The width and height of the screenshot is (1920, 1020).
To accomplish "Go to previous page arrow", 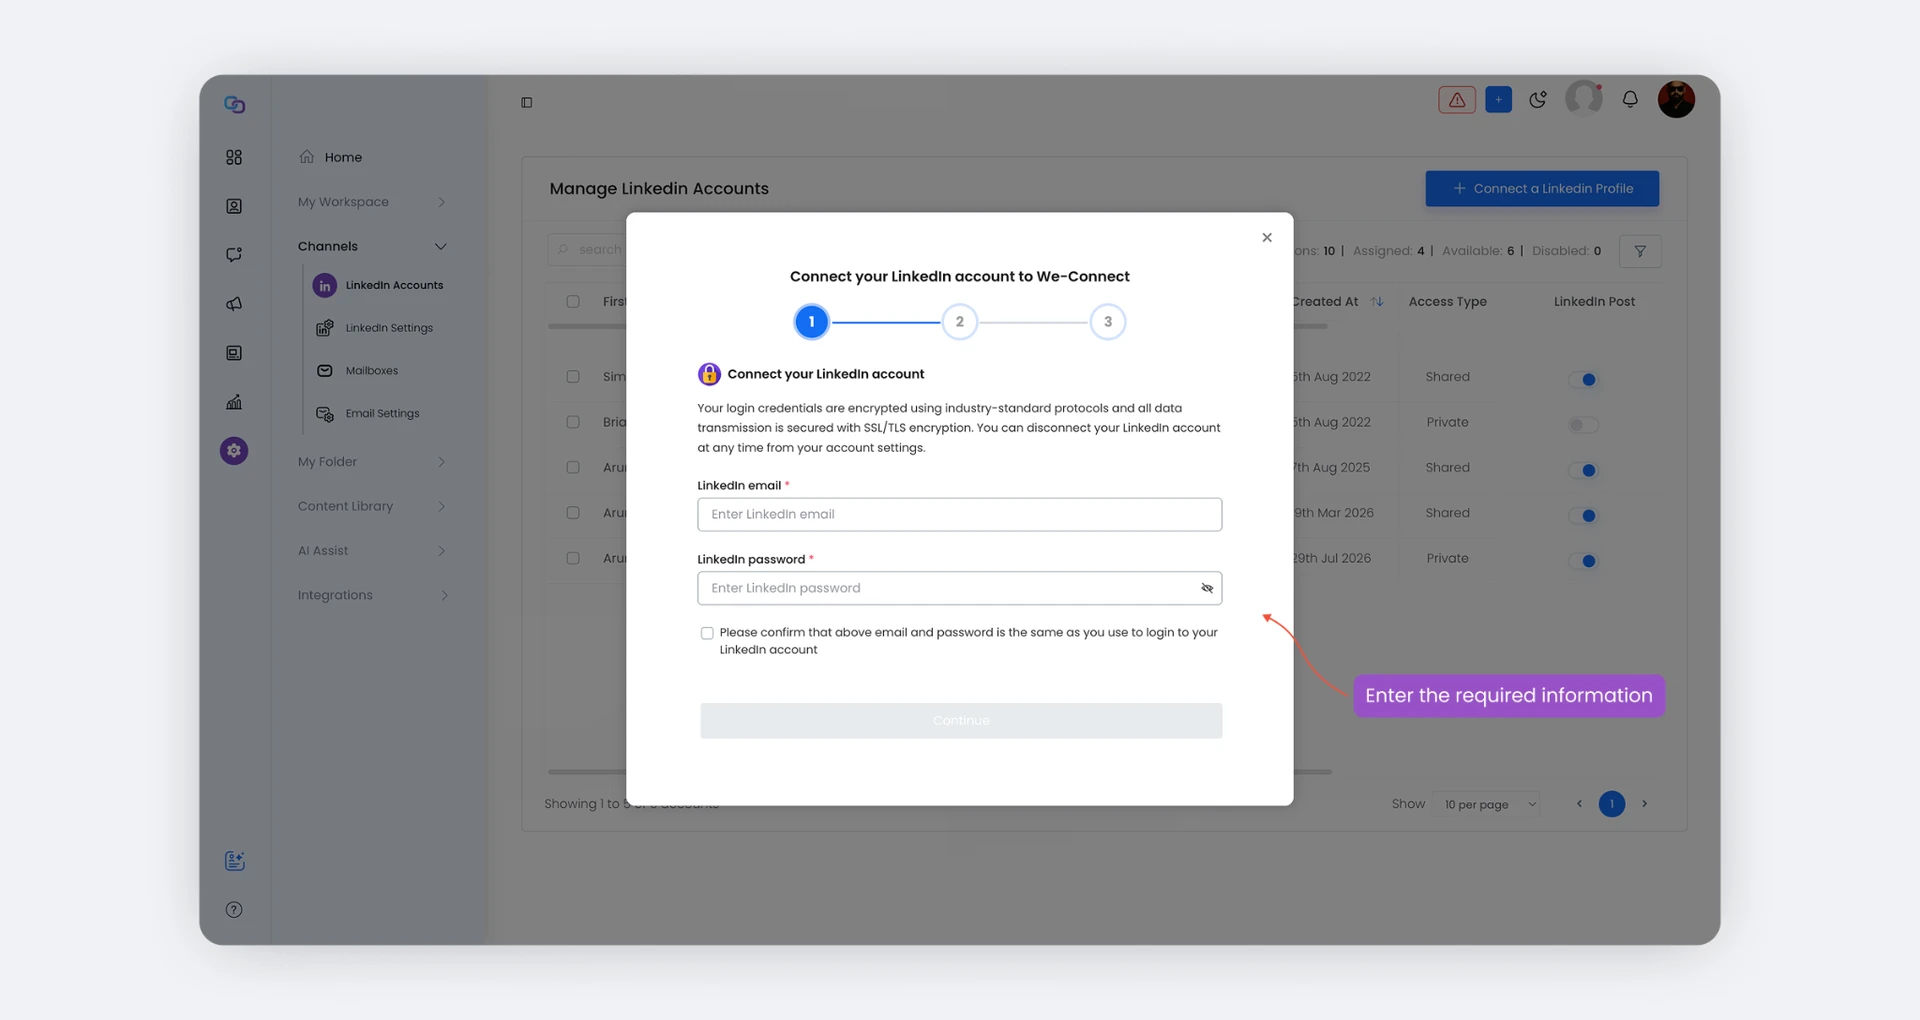I will pyautogui.click(x=1579, y=804).
